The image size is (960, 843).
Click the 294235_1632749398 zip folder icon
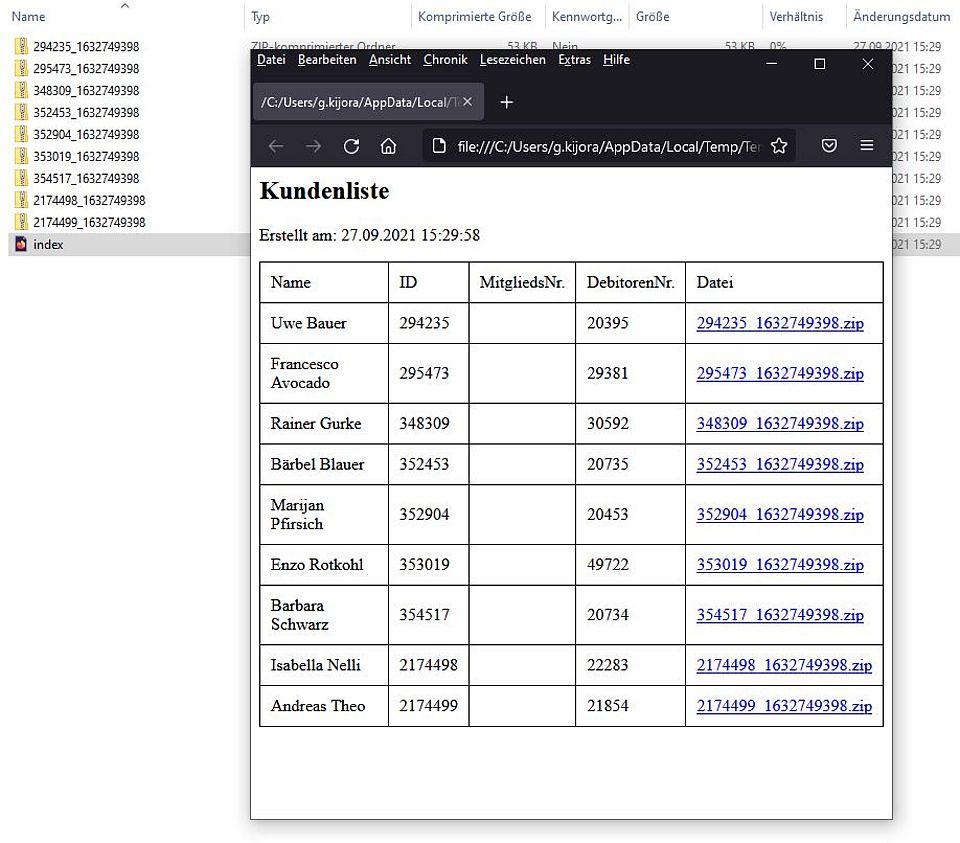[x=21, y=46]
